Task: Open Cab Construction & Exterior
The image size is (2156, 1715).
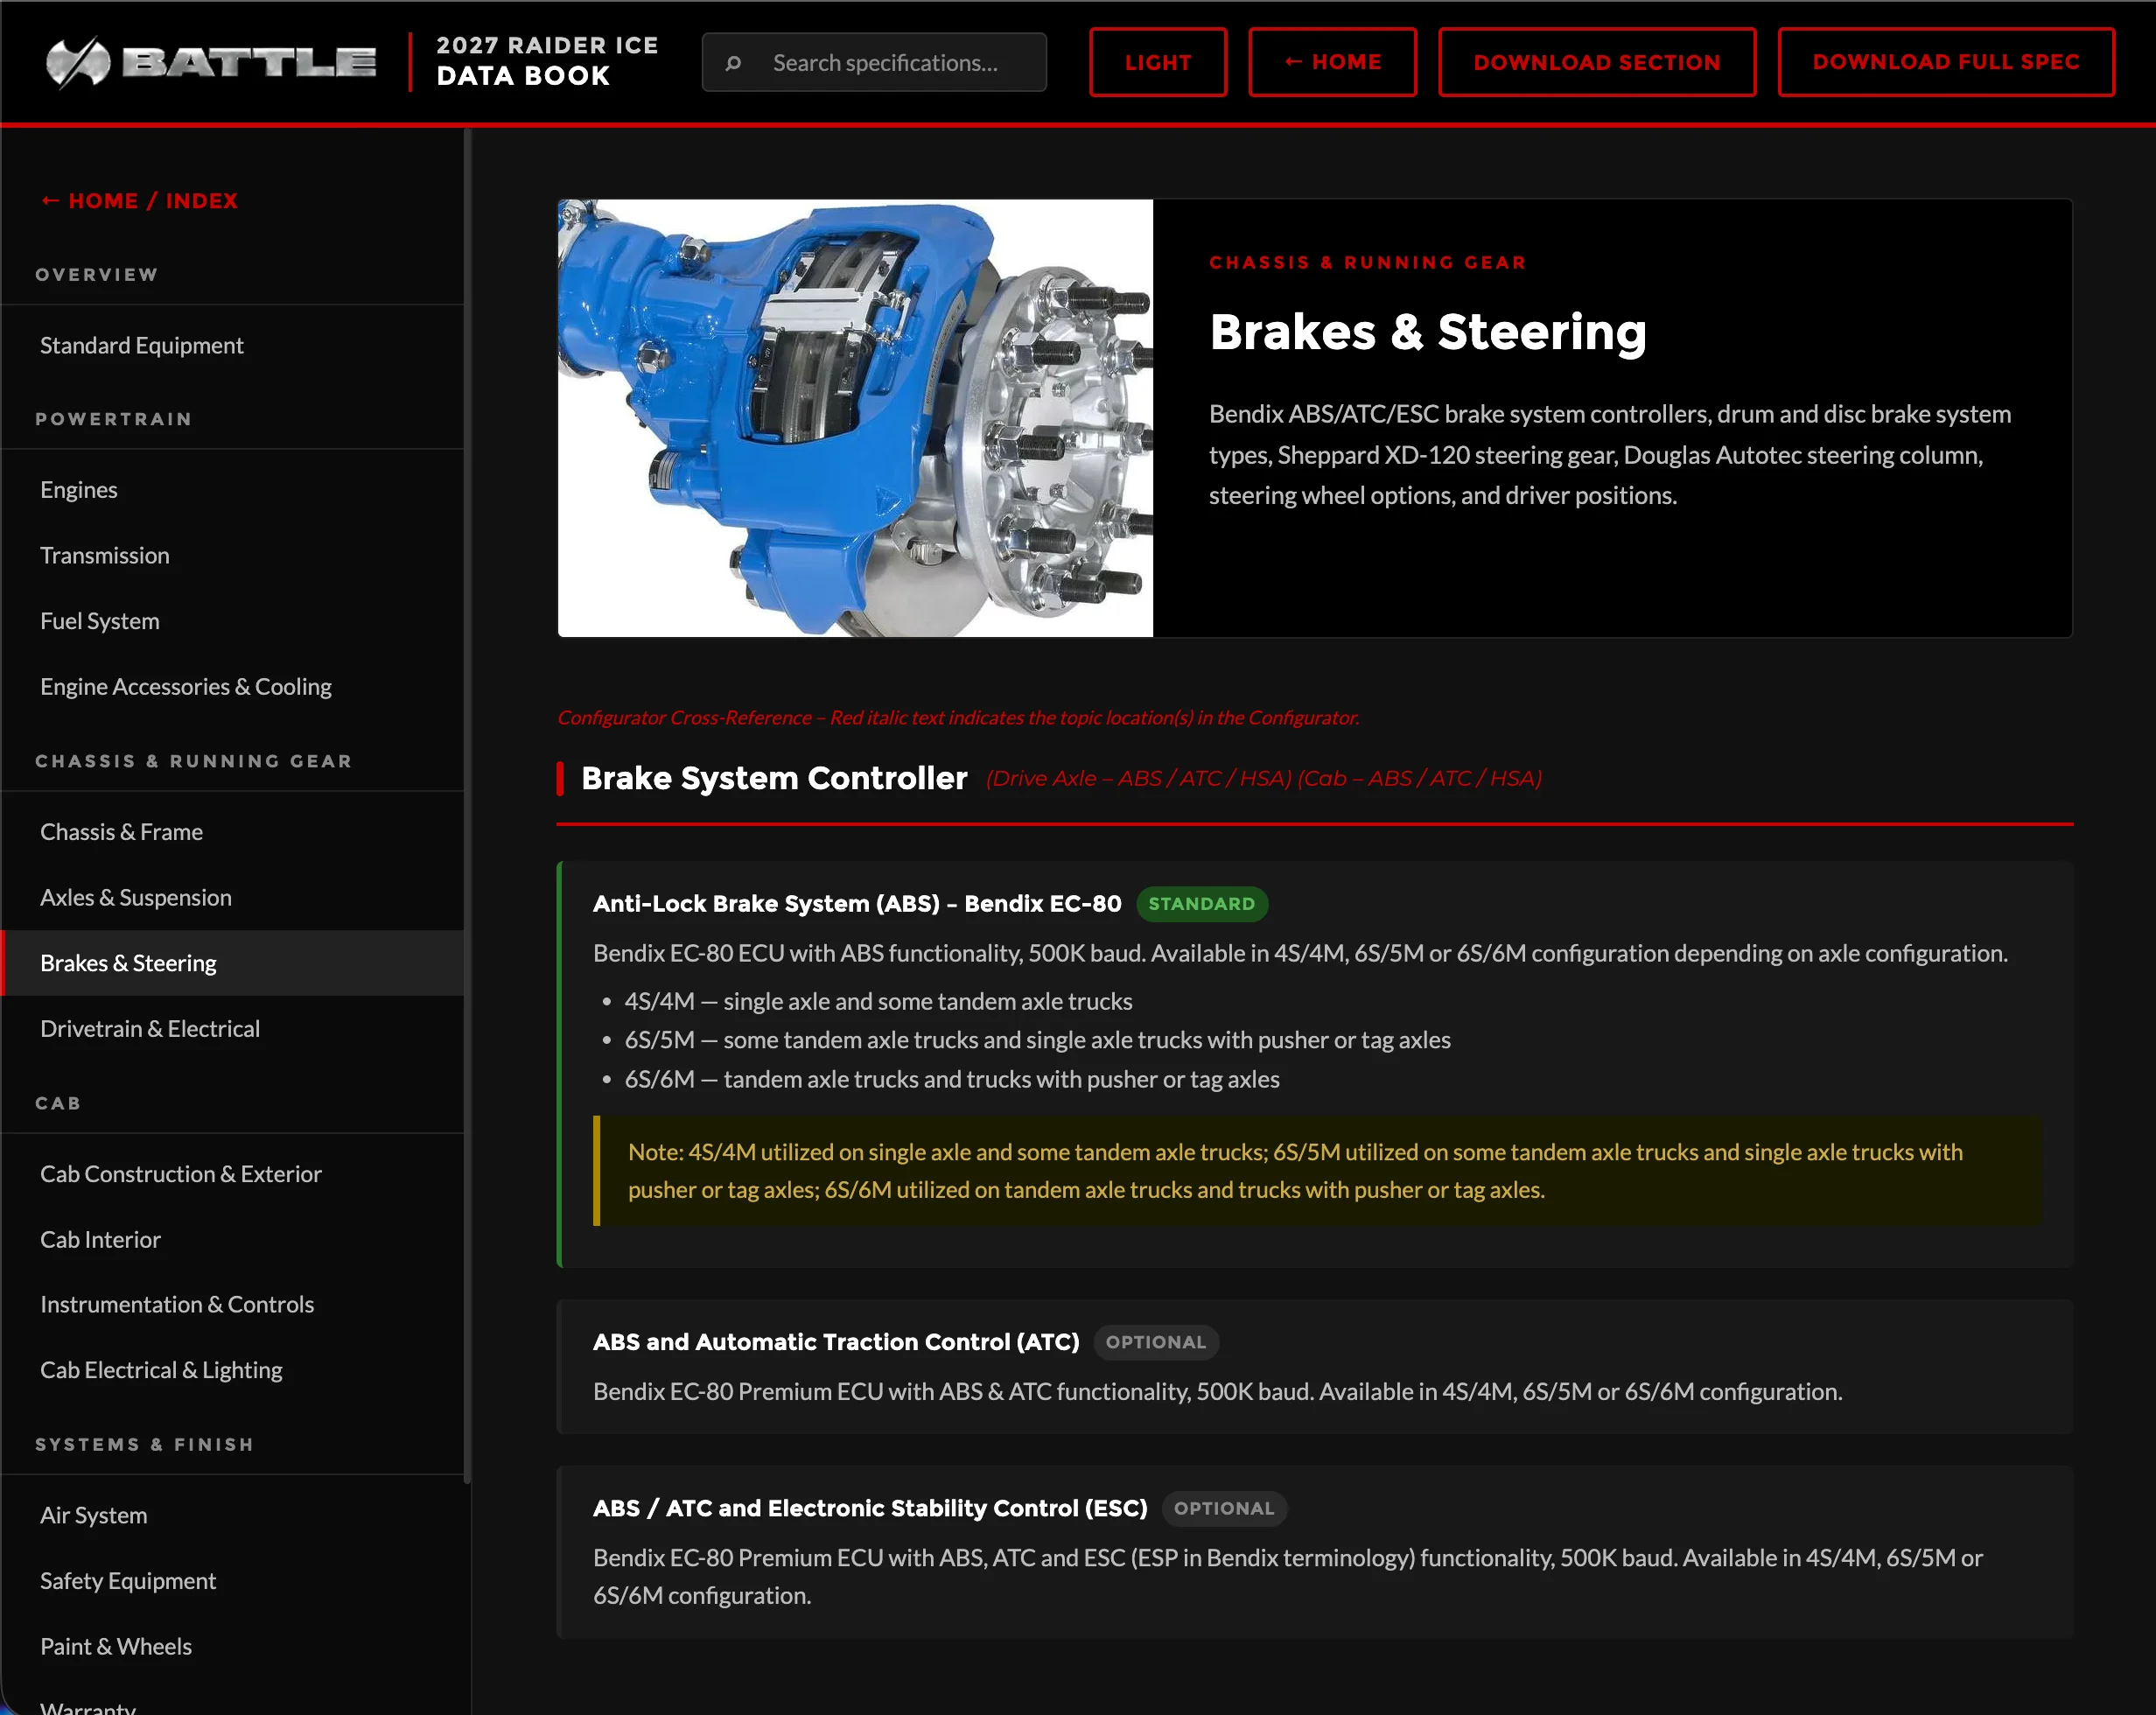Action: pos(232,1174)
